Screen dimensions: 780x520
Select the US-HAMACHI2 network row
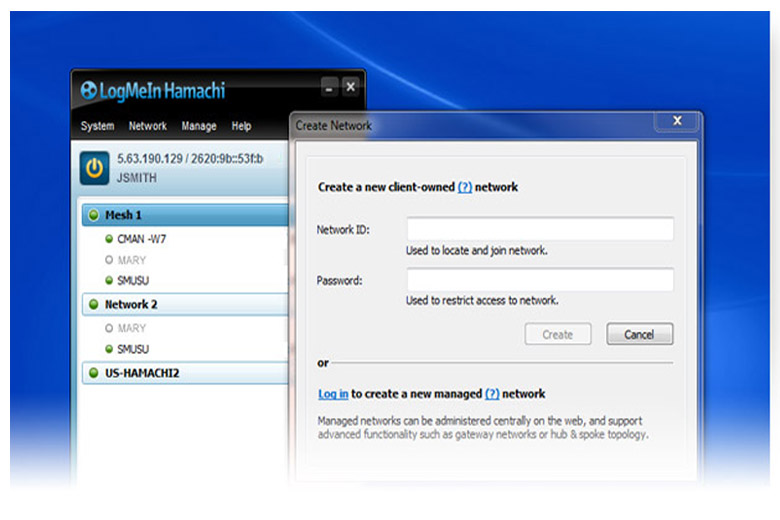tap(185, 373)
